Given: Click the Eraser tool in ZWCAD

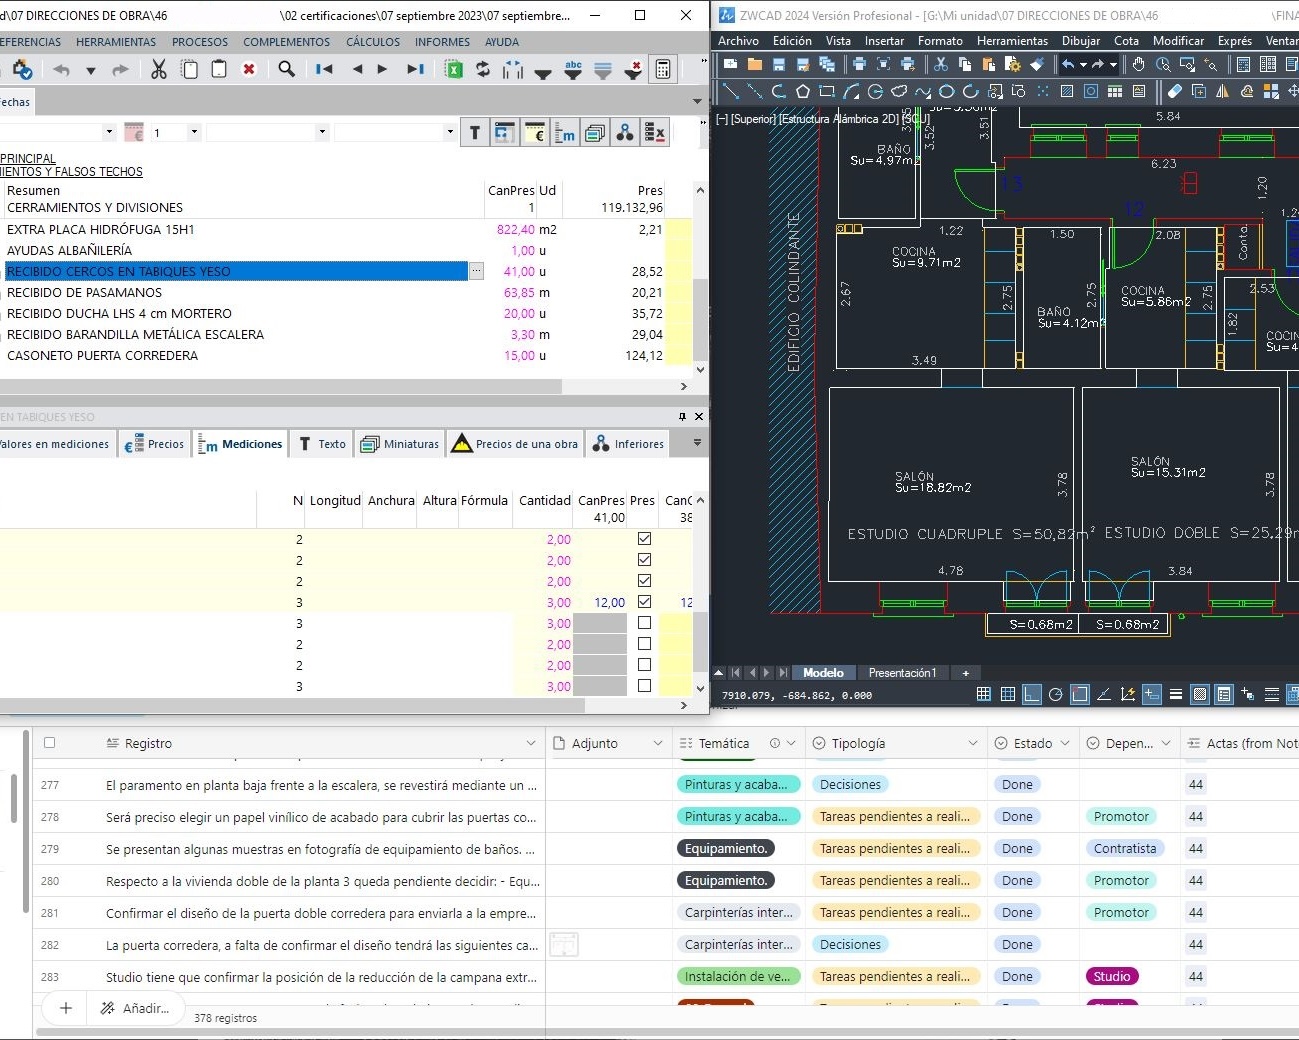Looking at the screenshot, I should [x=1174, y=91].
